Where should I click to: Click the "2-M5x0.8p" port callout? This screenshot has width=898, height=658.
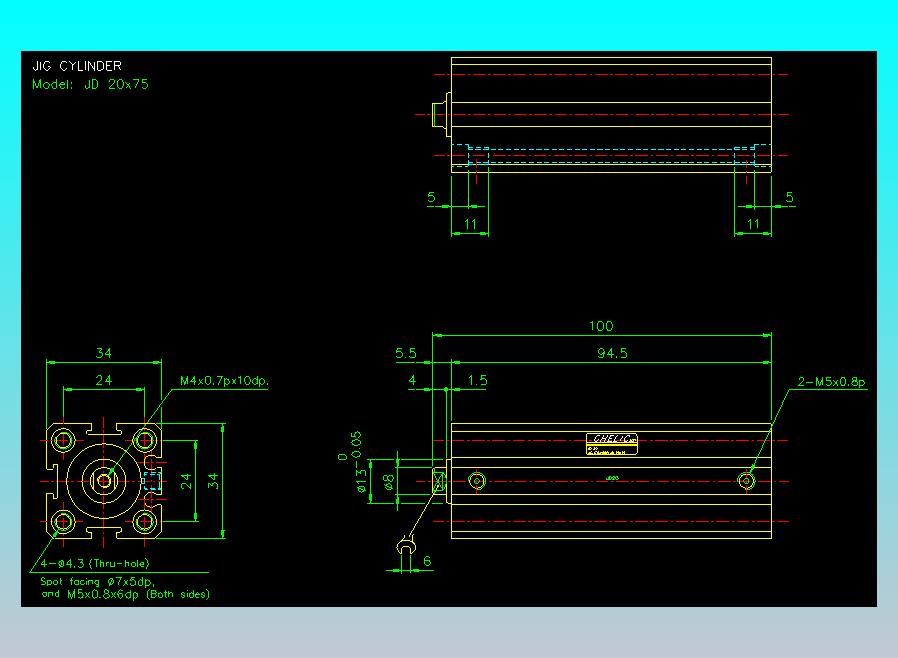tap(832, 381)
